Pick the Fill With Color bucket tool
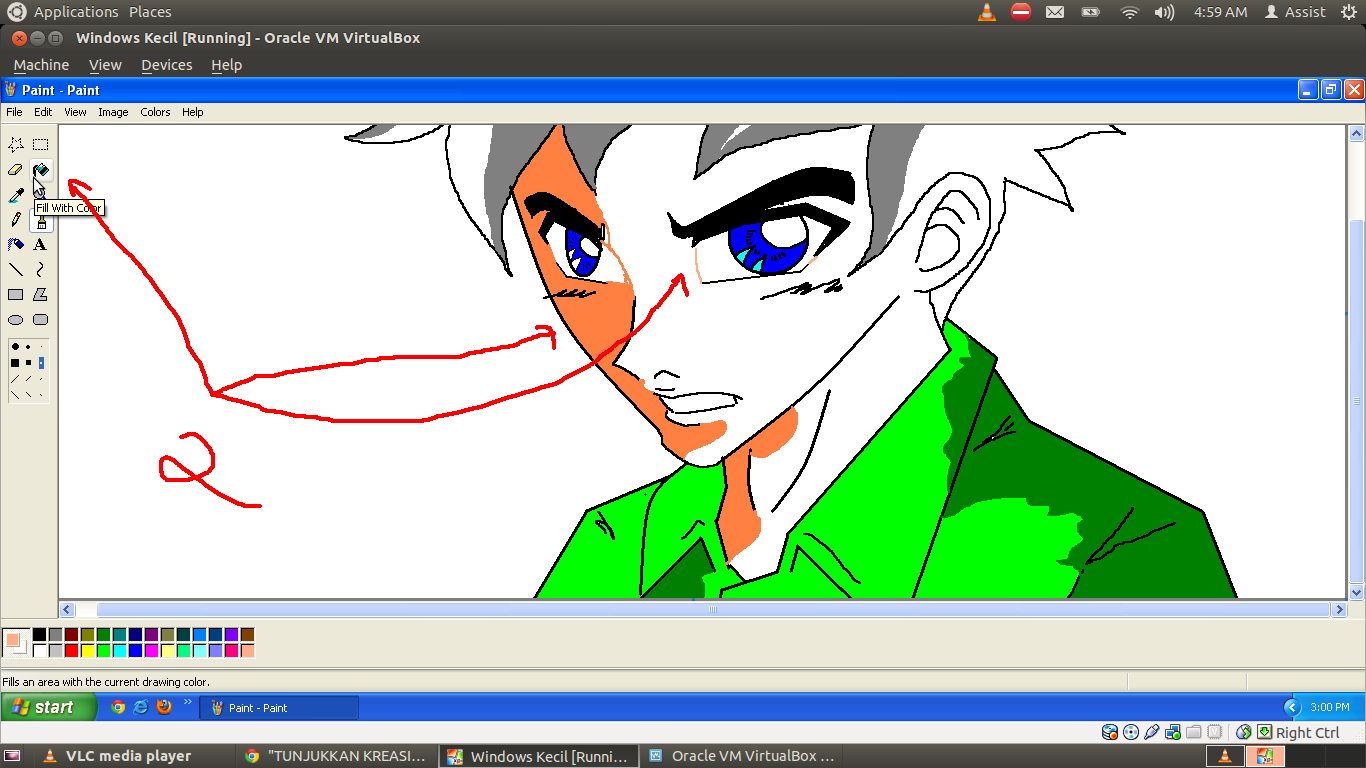Viewport: 1366px width, 768px height. click(41, 170)
